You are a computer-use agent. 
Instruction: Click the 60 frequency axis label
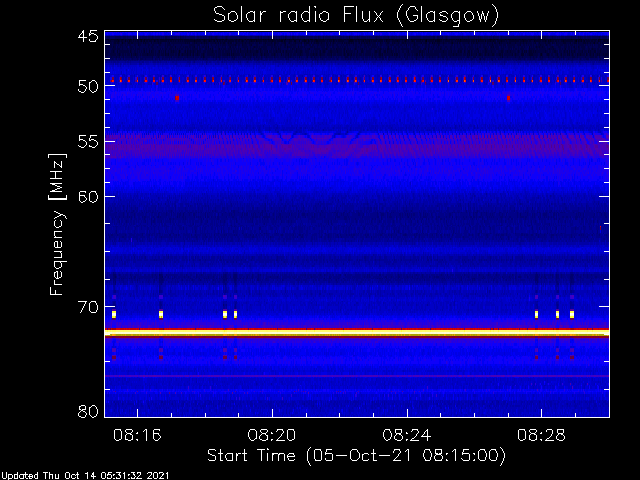point(88,197)
